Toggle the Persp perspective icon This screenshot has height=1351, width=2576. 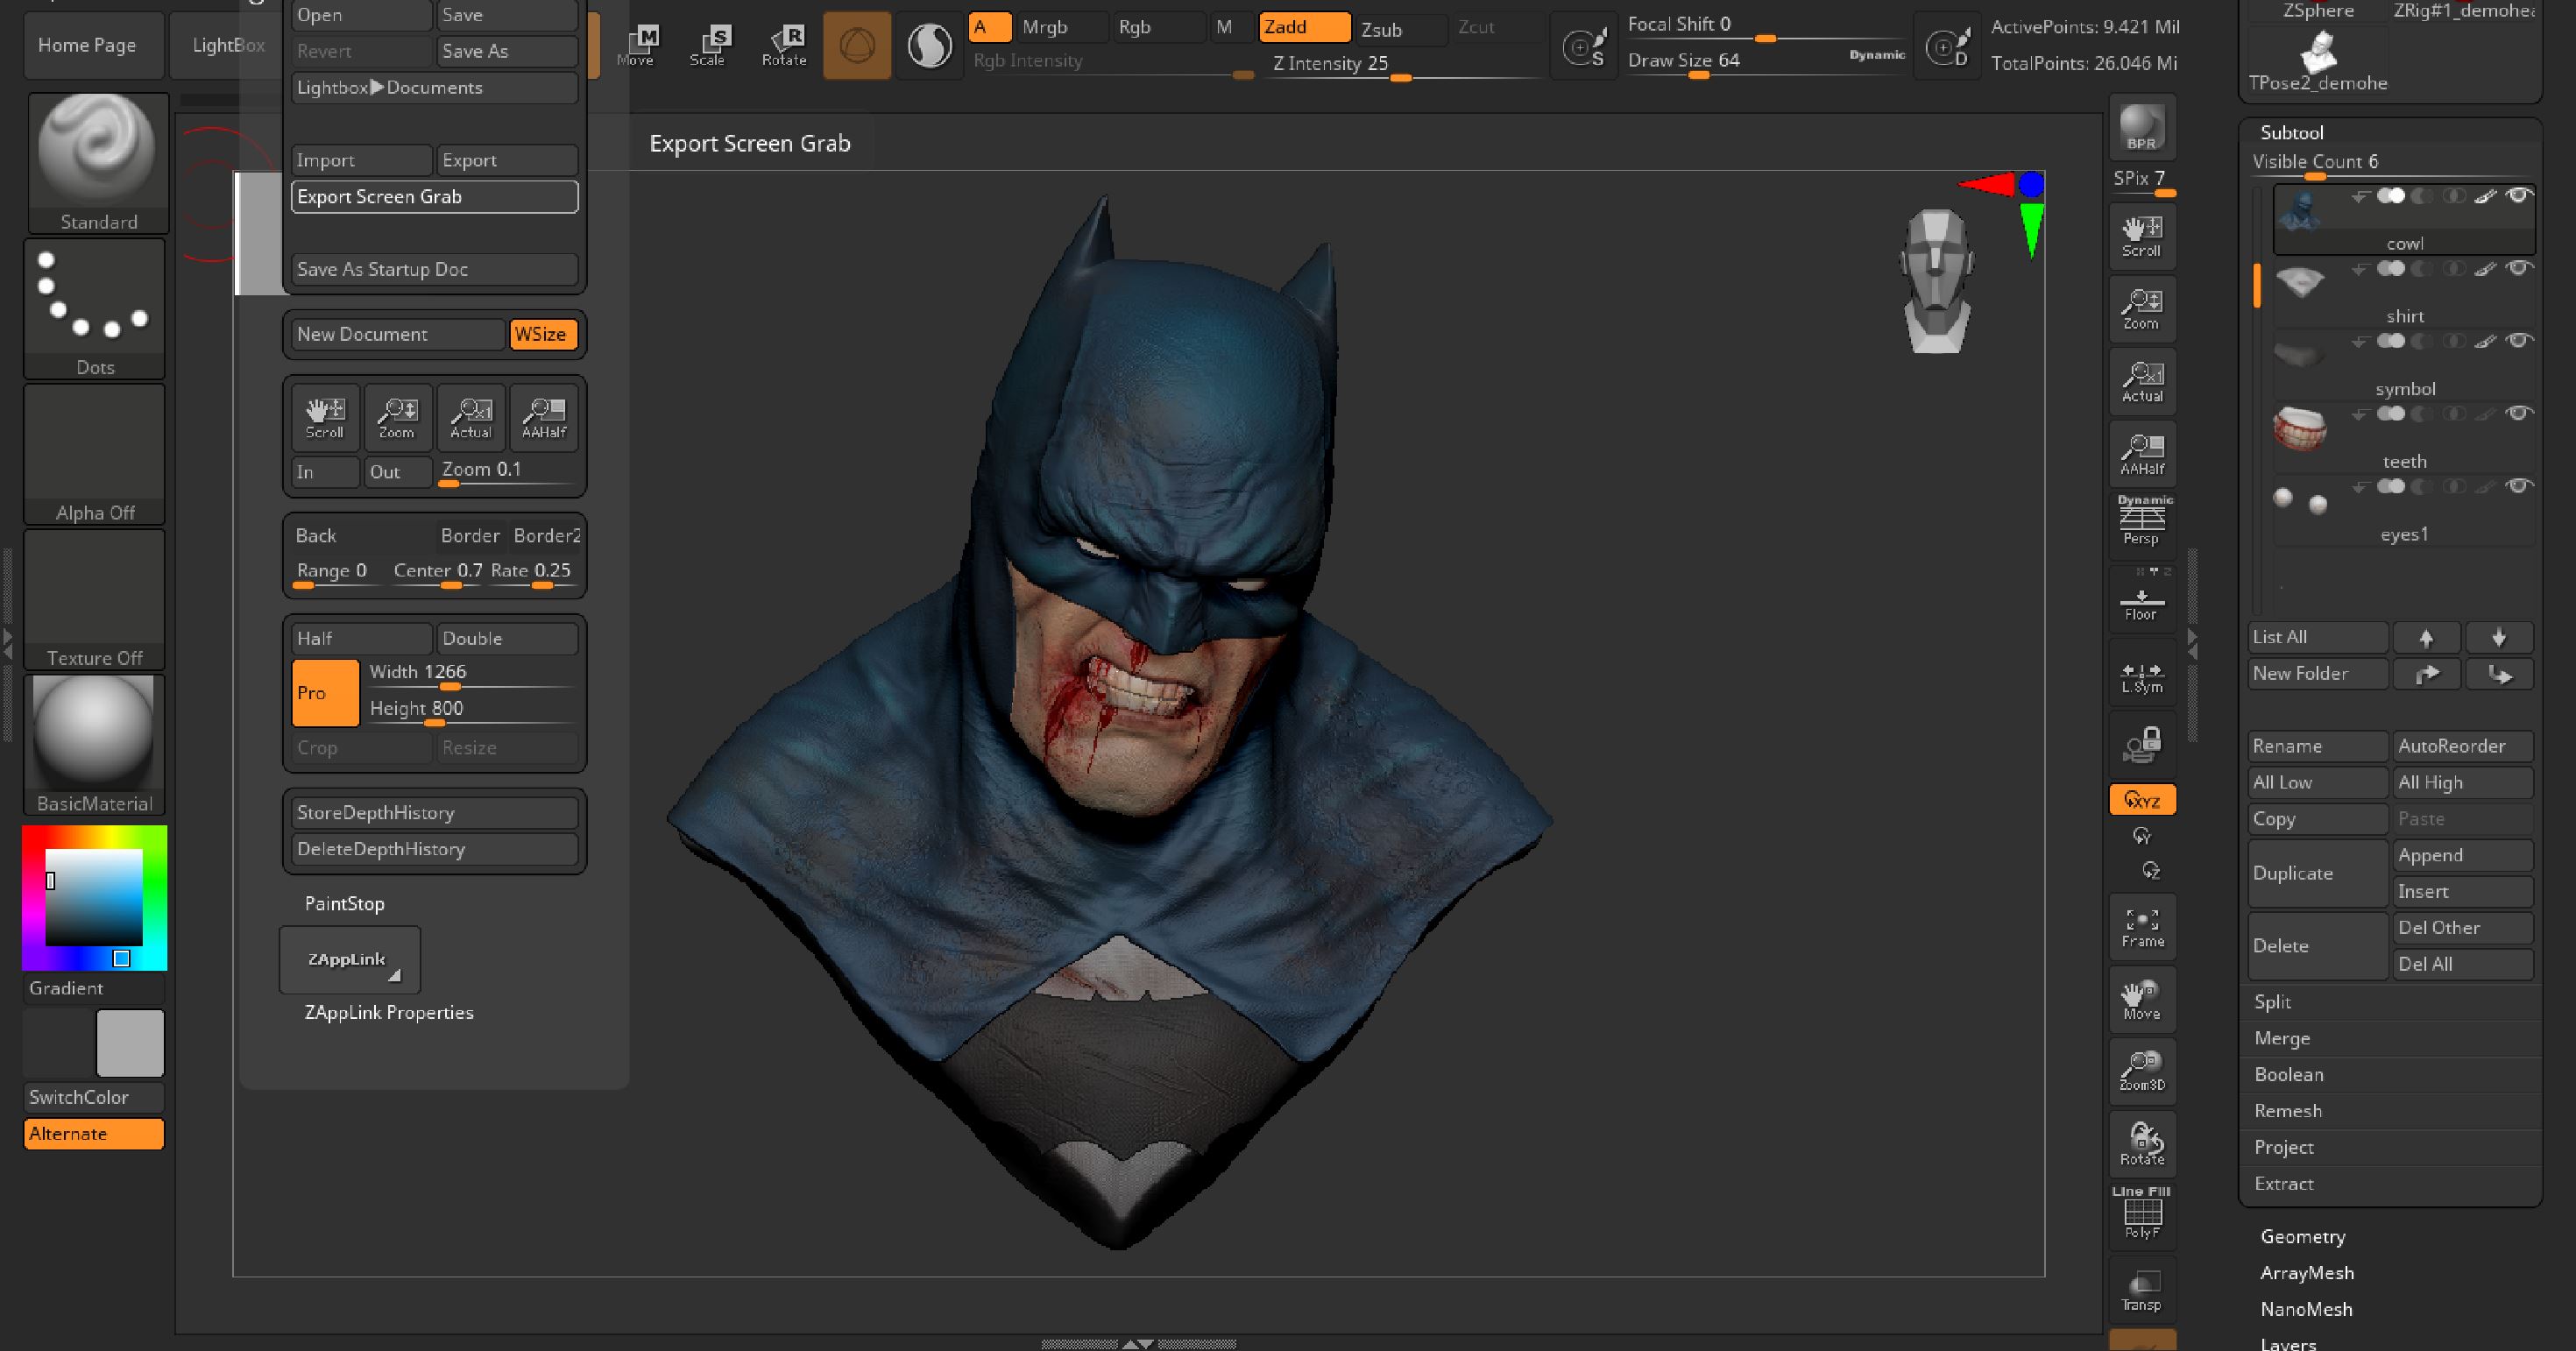[2142, 520]
